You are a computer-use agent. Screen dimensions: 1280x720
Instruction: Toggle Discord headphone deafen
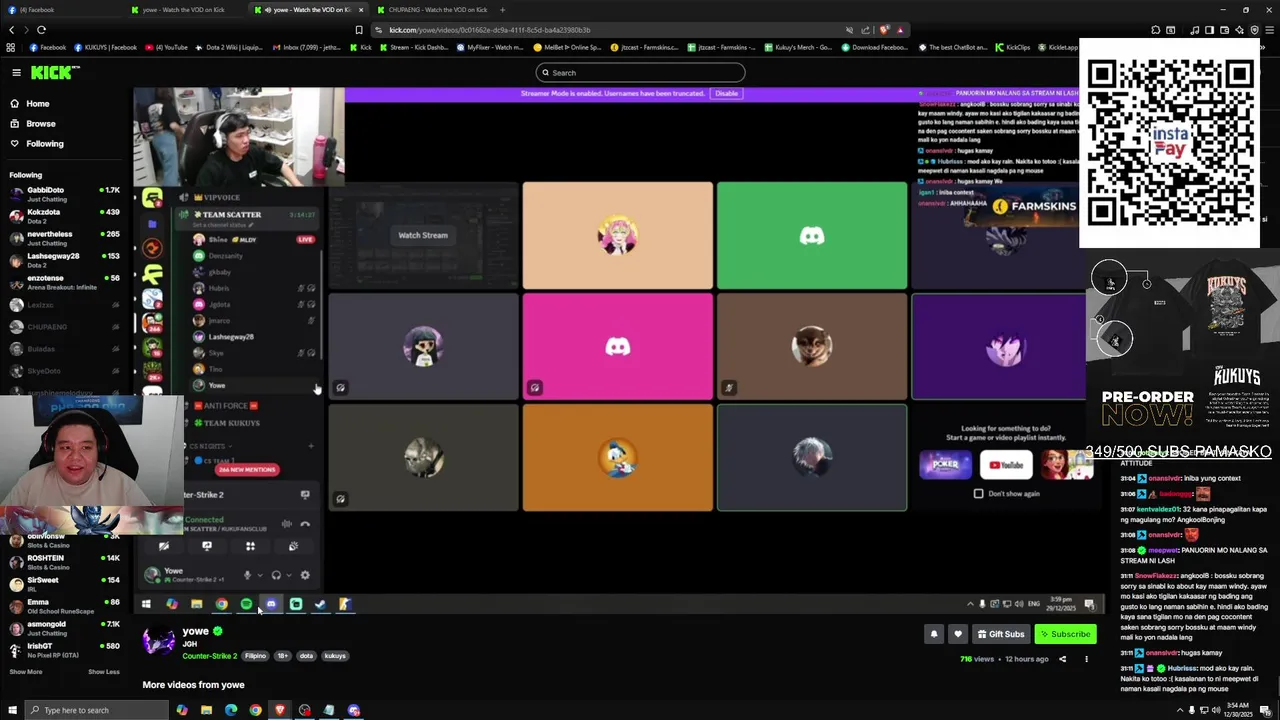tap(276, 575)
